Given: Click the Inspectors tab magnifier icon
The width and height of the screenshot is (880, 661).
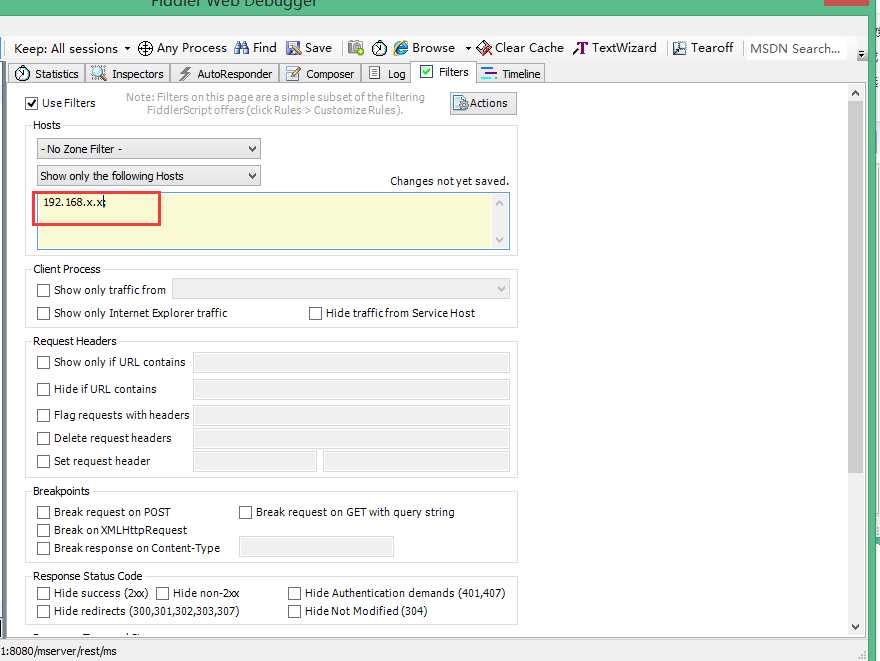Looking at the screenshot, I should [x=99, y=74].
